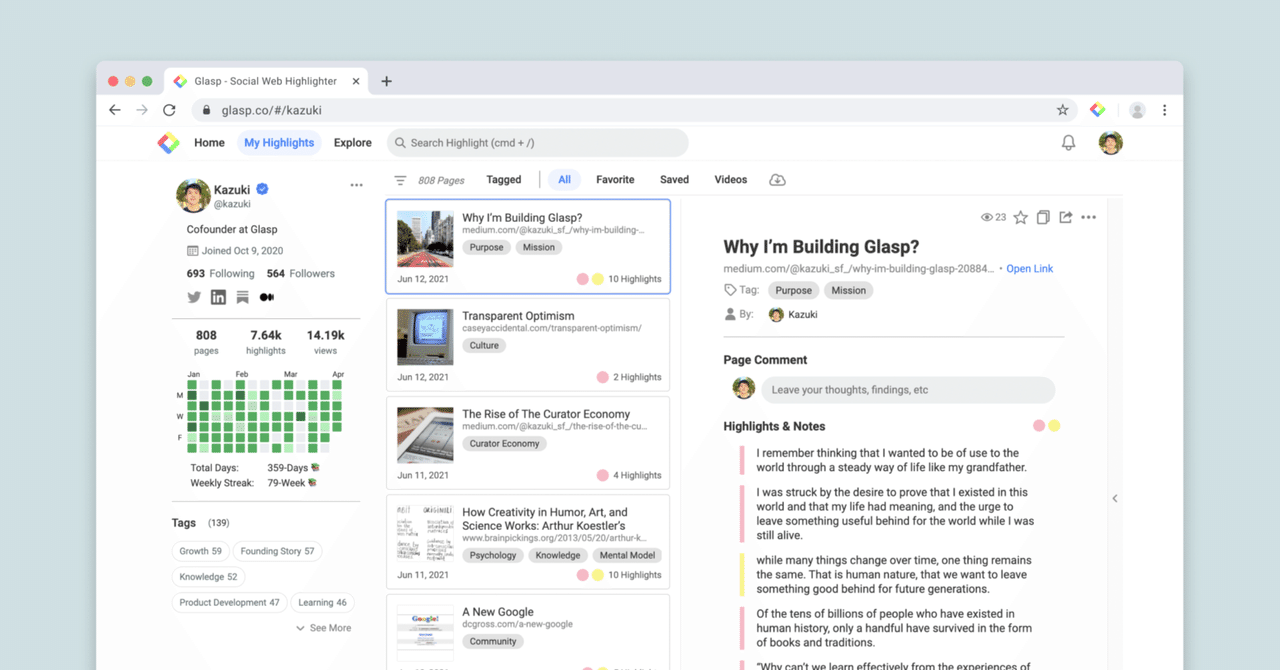Click the Mission tag in the detail panel
Screen dimensions: 1280x670
coord(848,290)
